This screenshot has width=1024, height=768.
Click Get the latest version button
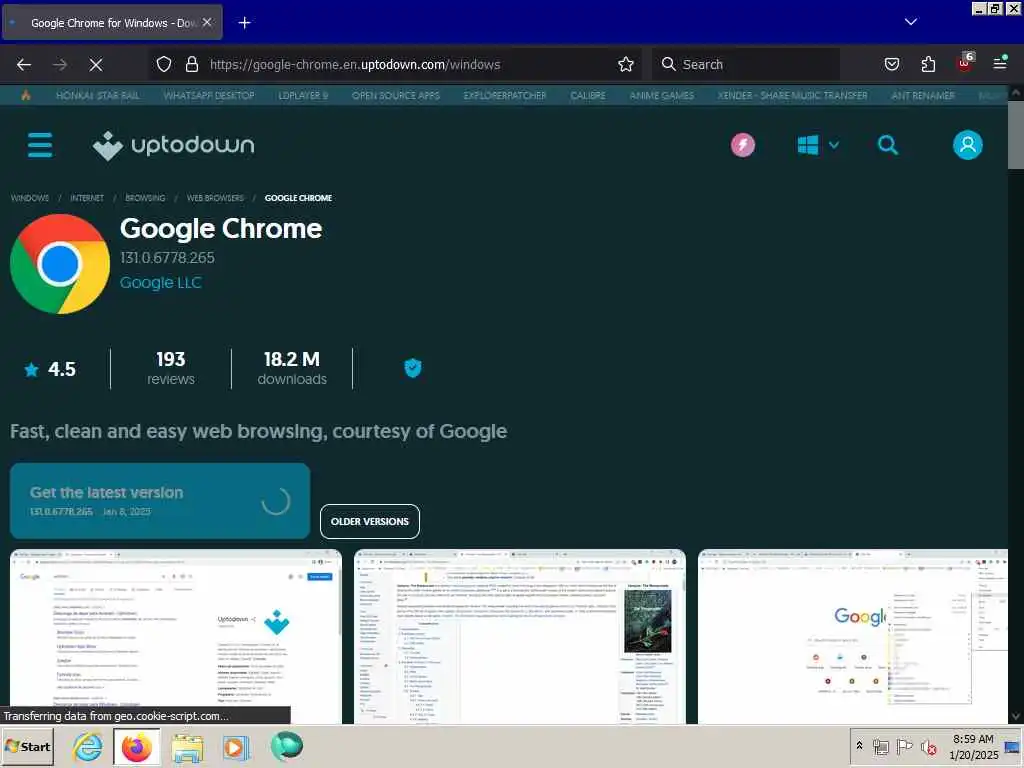[x=160, y=501]
